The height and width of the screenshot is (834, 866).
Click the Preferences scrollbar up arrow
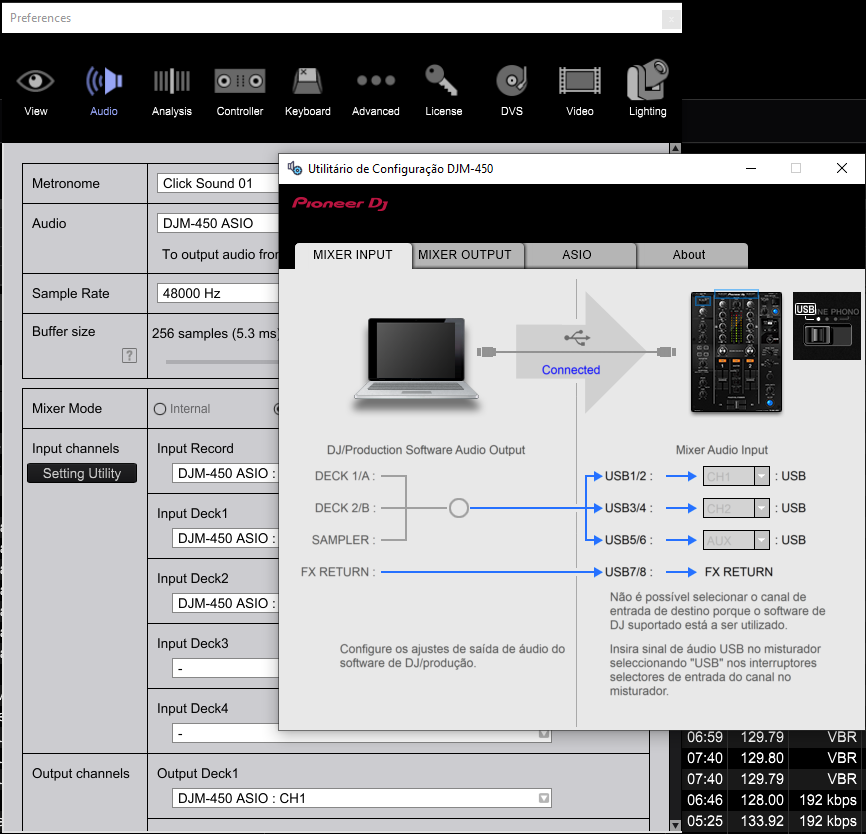click(675, 148)
